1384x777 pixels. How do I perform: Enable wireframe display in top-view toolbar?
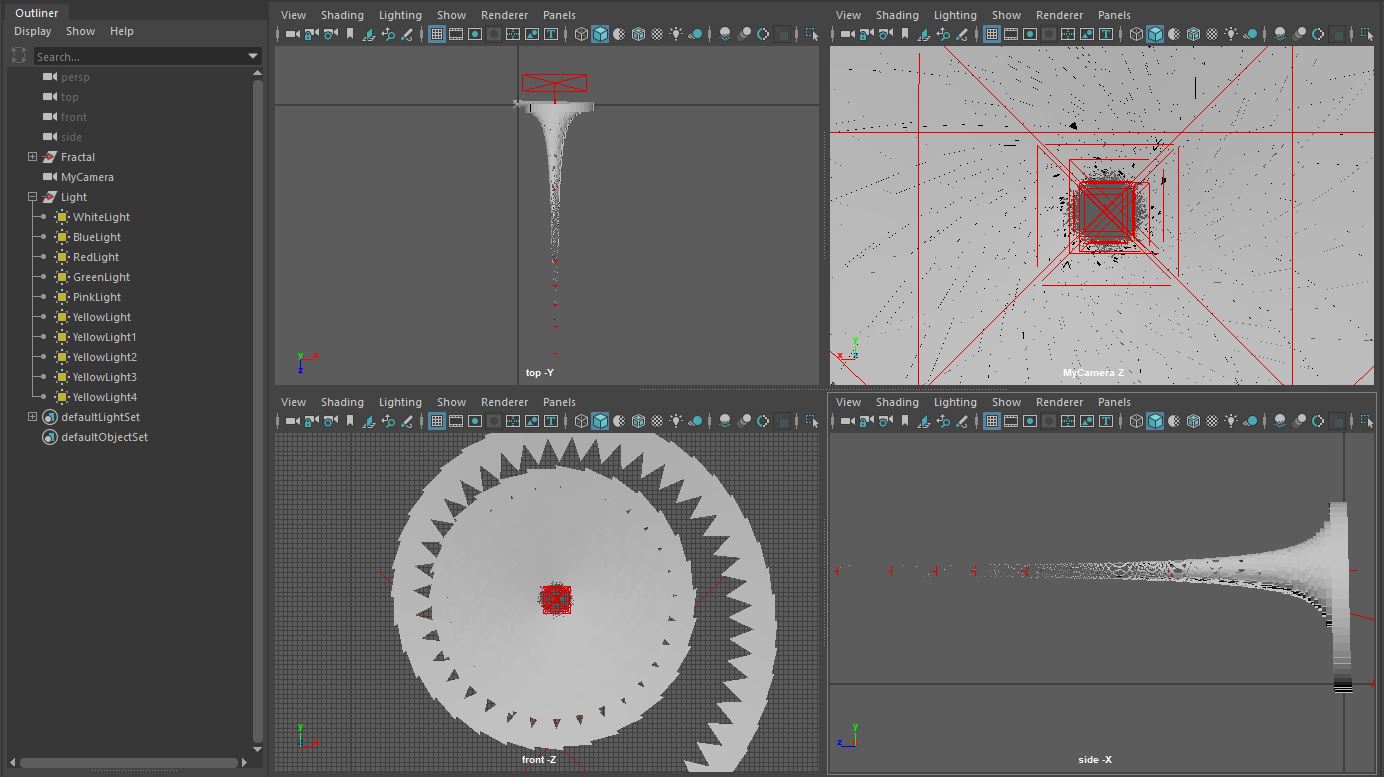click(581, 34)
